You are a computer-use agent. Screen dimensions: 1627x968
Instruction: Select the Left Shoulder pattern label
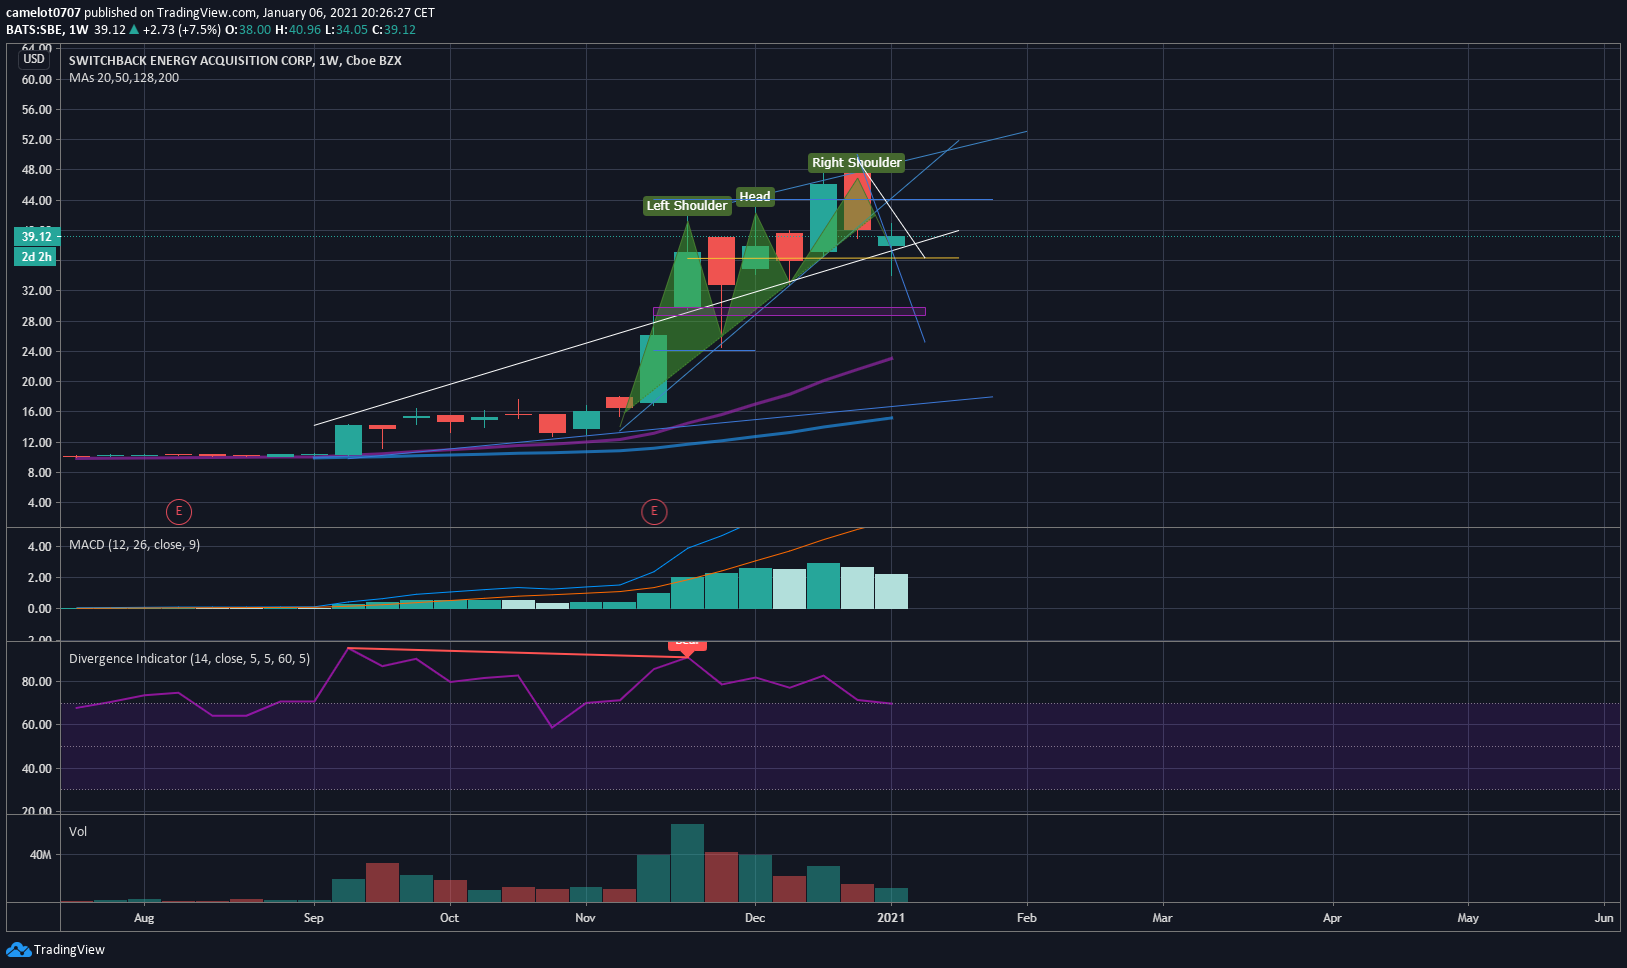click(687, 206)
